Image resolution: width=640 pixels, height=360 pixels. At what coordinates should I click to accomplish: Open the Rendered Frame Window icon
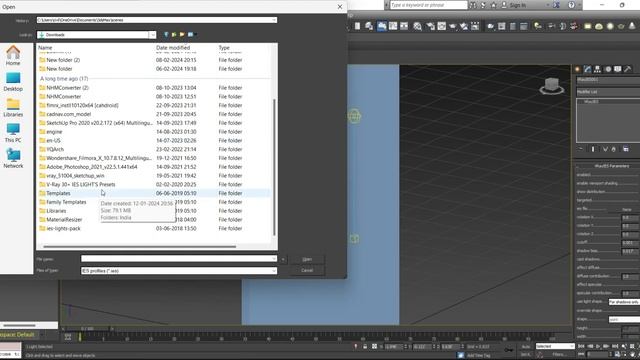coord(464,26)
